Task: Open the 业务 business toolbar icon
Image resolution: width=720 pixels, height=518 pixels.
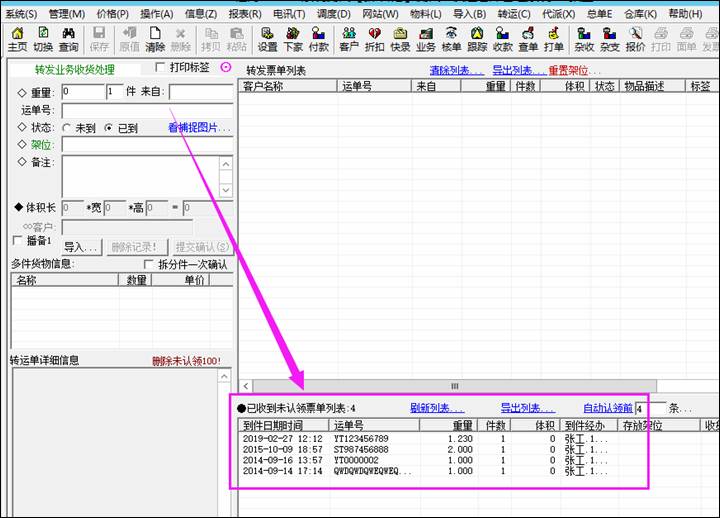Action: (426, 39)
